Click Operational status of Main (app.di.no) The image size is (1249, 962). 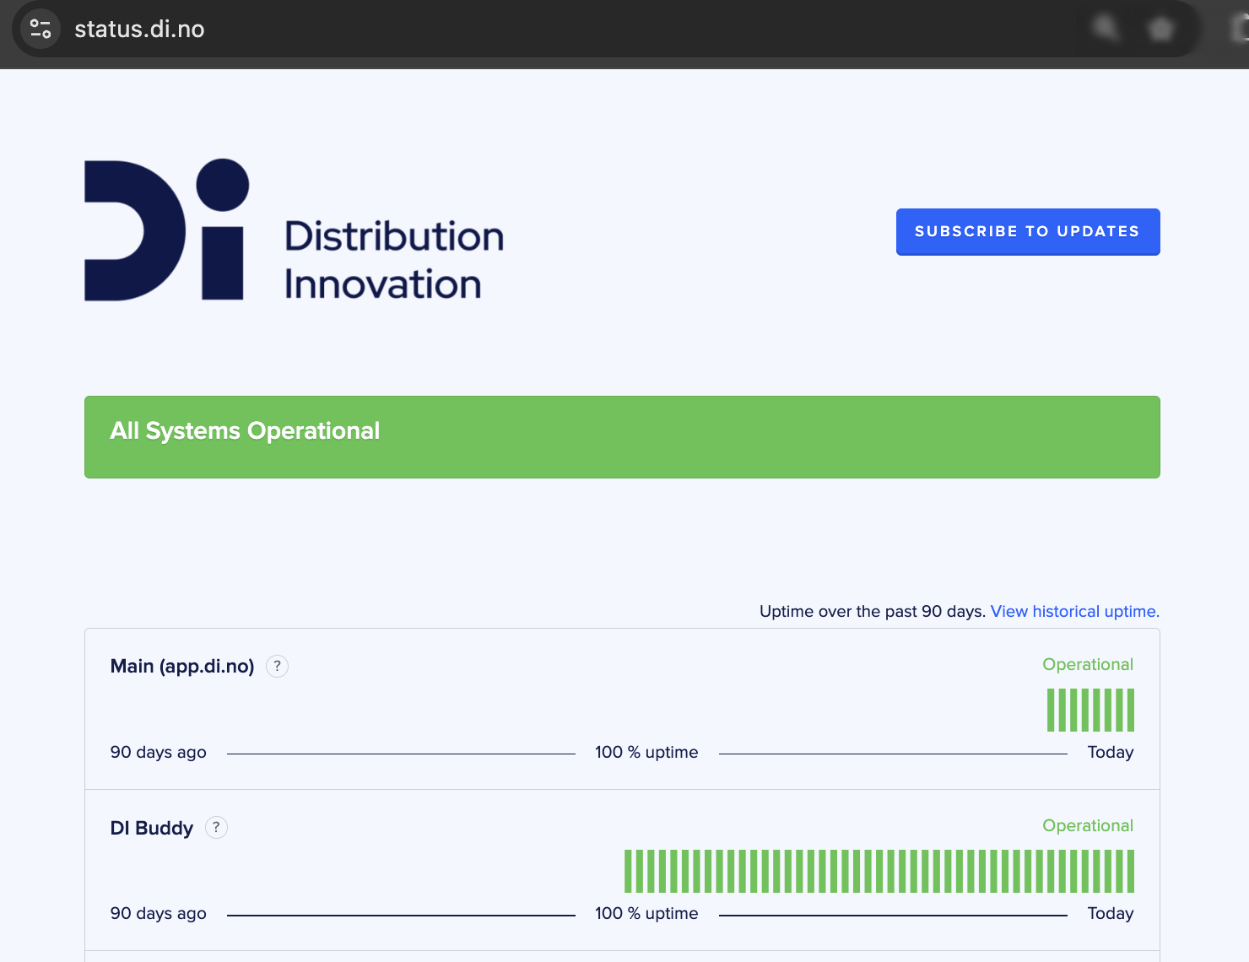tap(1088, 664)
